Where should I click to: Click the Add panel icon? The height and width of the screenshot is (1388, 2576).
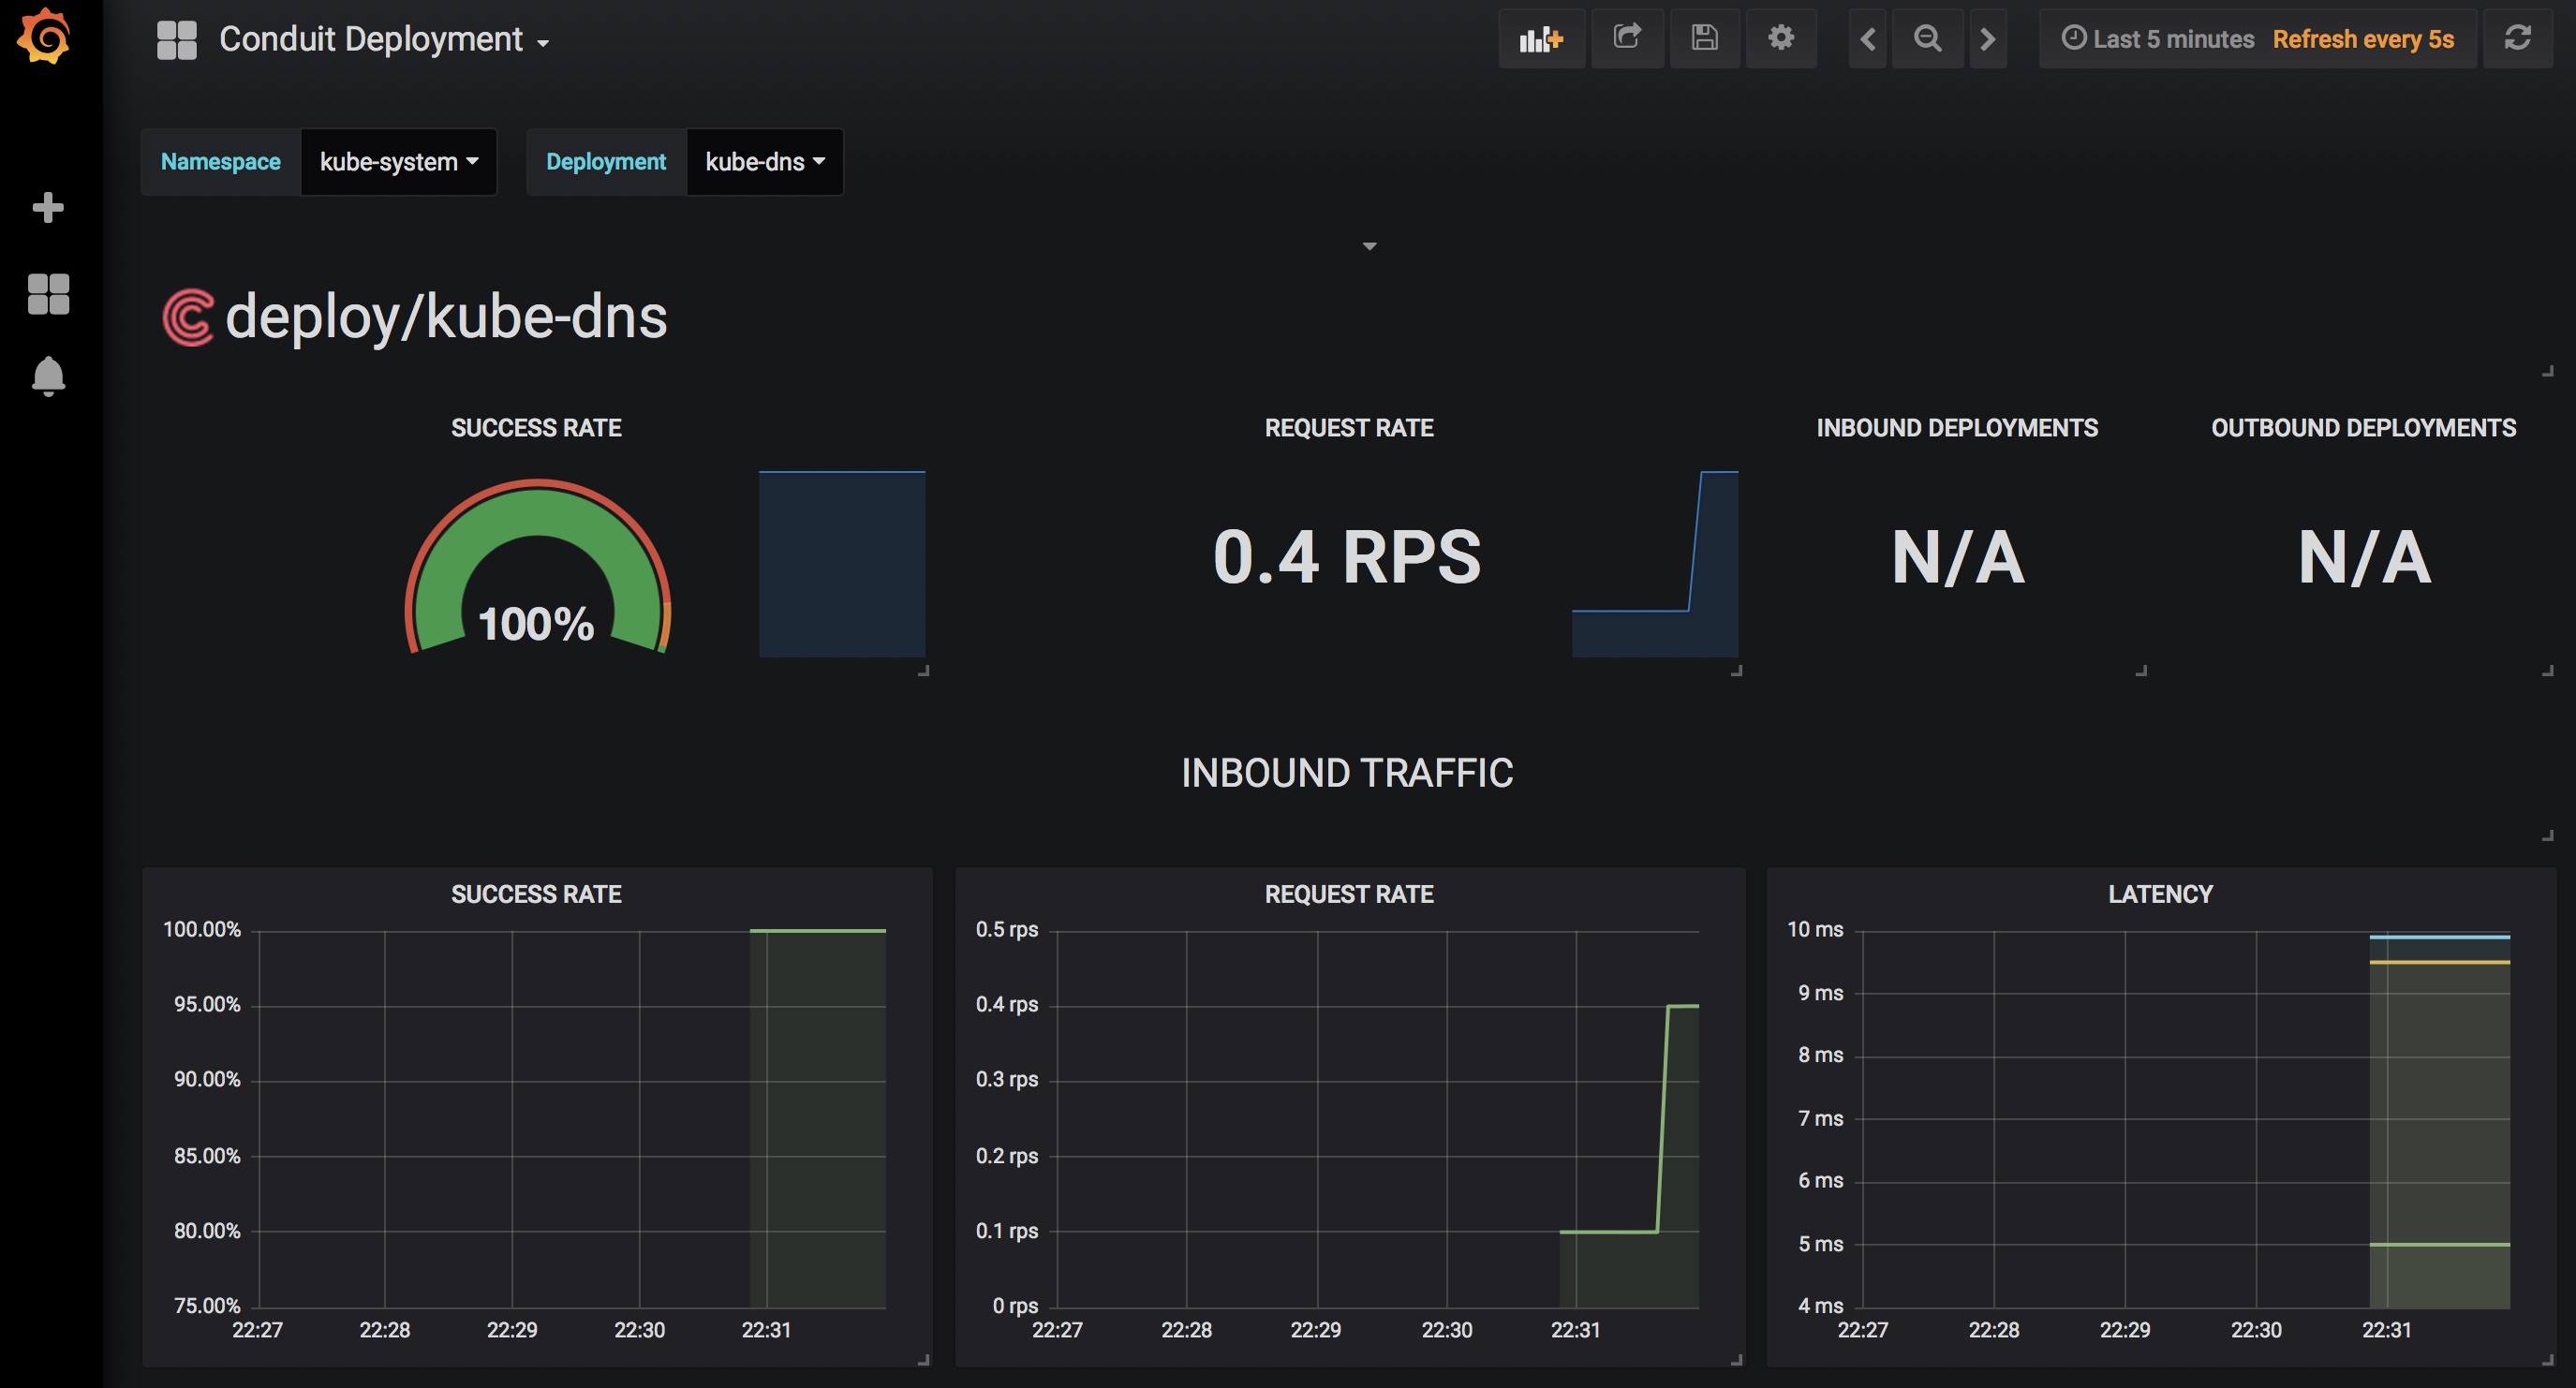pyautogui.click(x=1541, y=38)
